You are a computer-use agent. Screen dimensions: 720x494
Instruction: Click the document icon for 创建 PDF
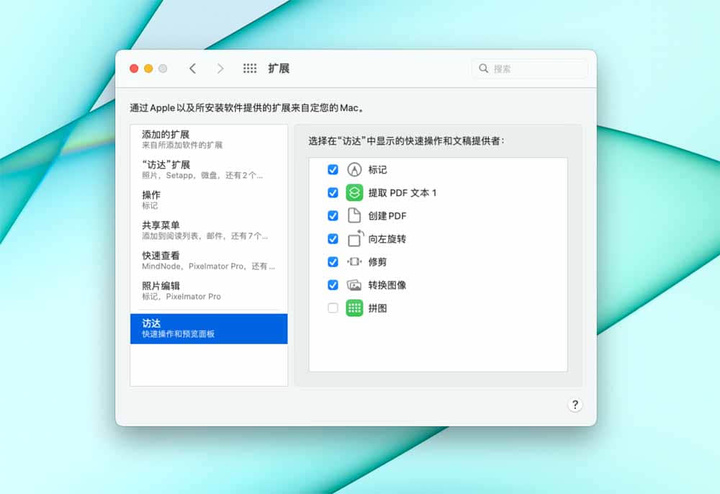(x=354, y=215)
